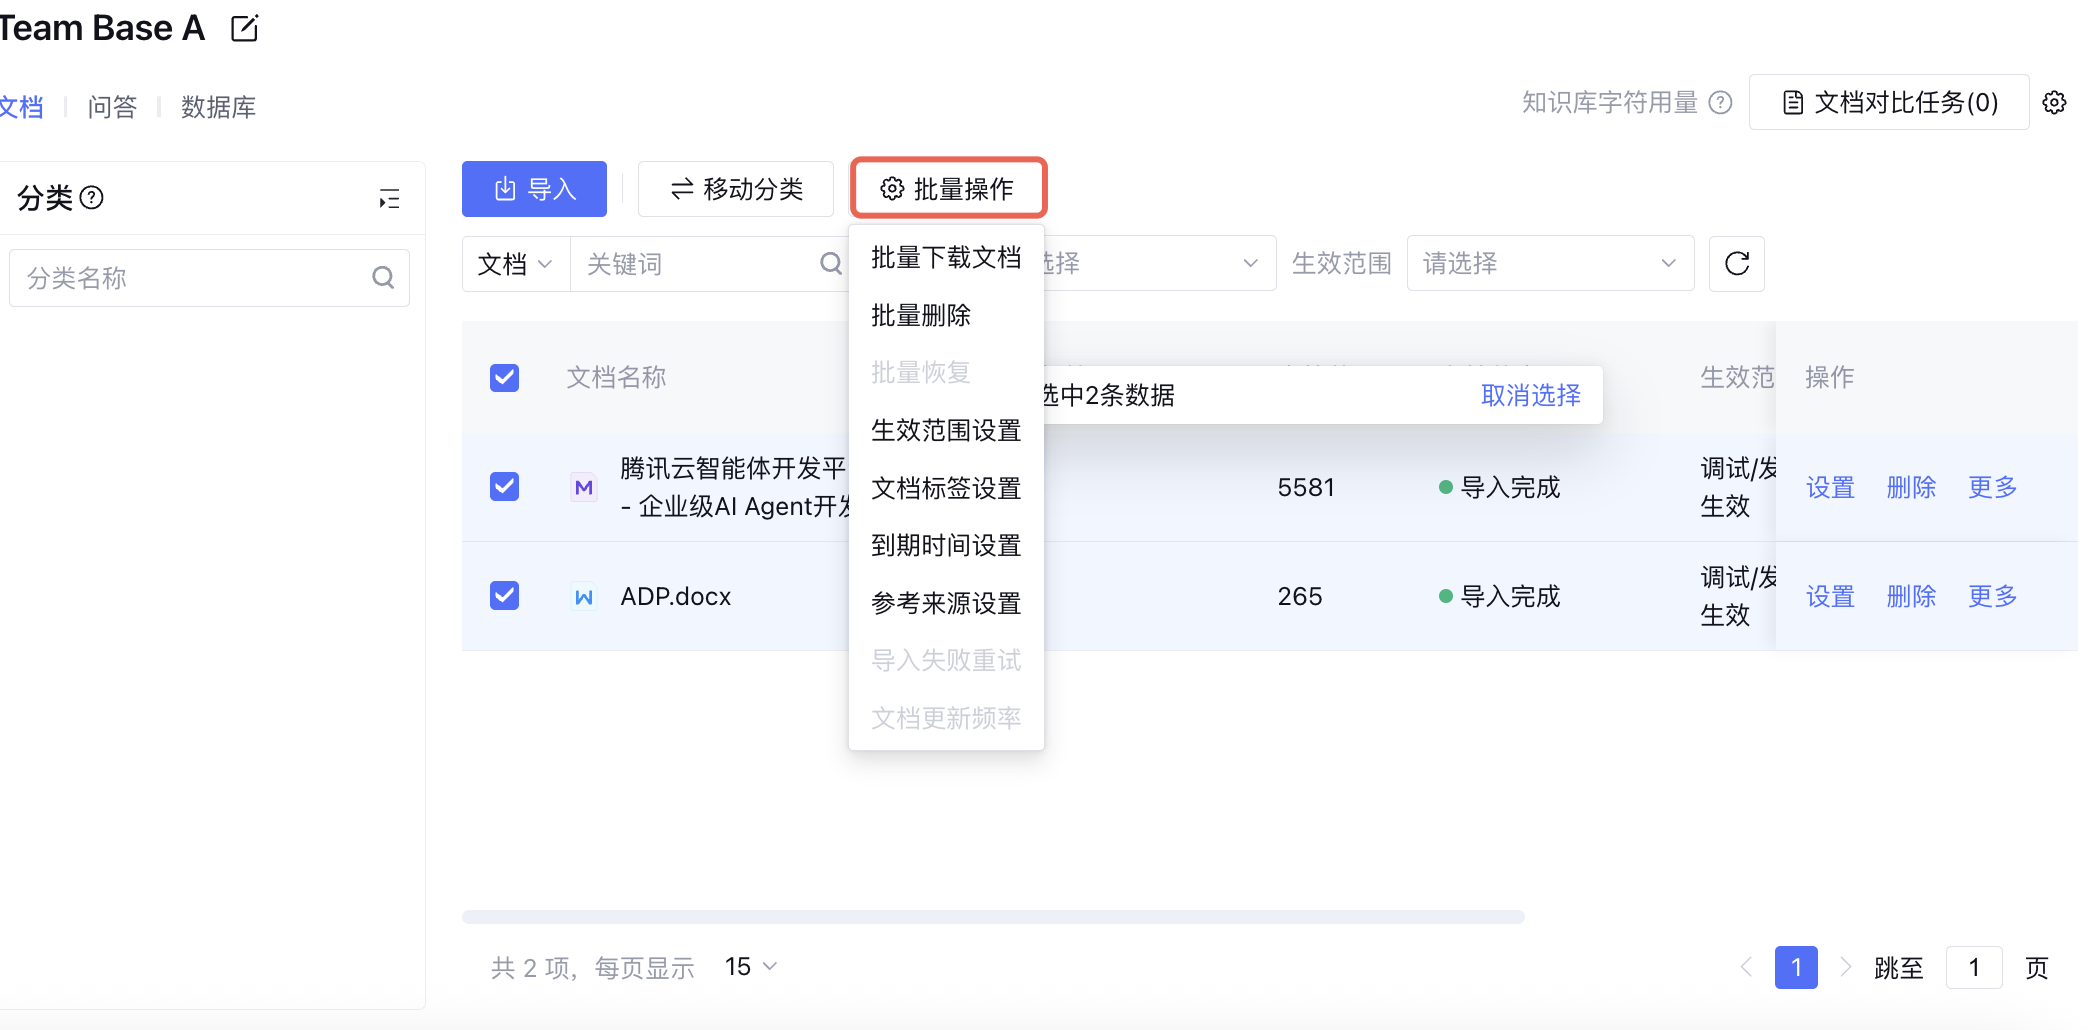
Task: Click 取消选择 link
Action: (1530, 395)
